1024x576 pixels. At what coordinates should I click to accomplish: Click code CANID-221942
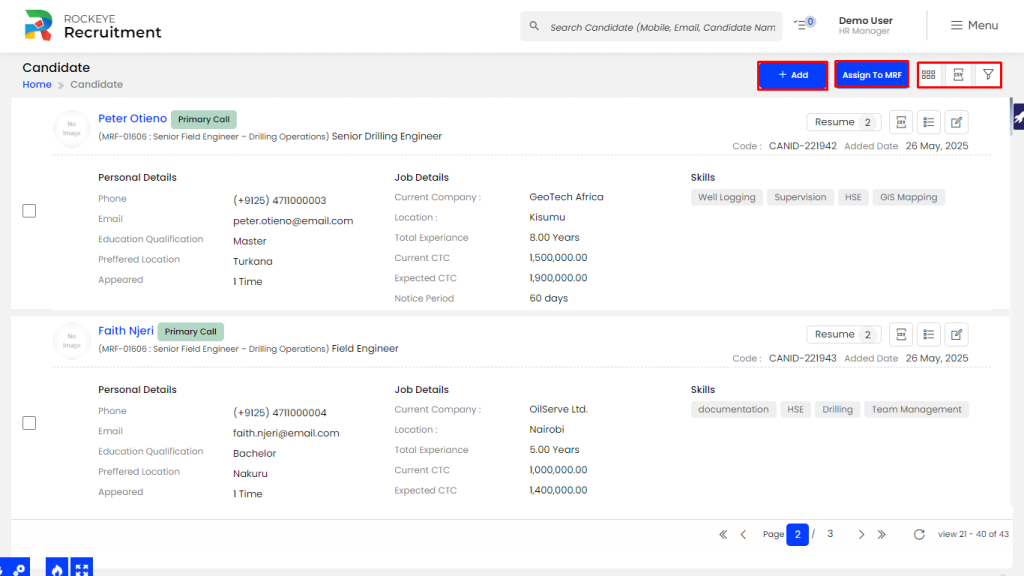coord(803,146)
